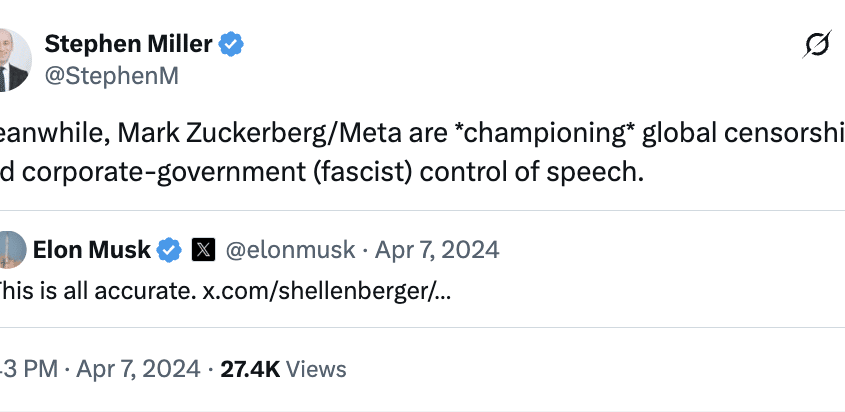This screenshot has width=845, height=412.
Task: Click the @elonmusk handle
Action: [291, 249]
